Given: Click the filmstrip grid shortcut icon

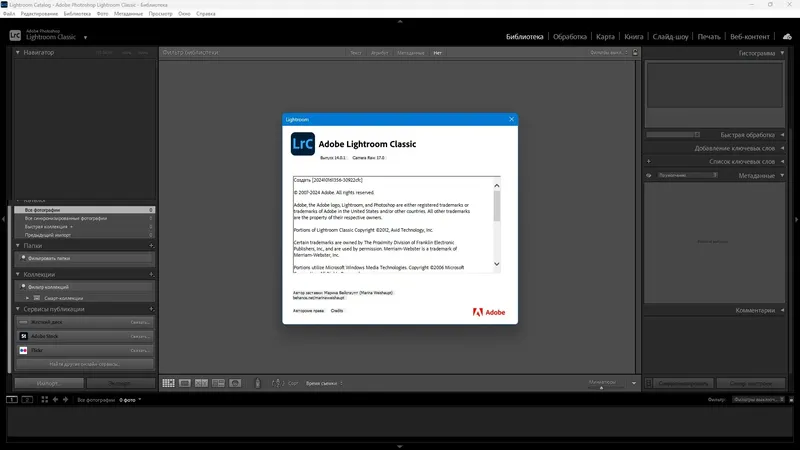Looking at the screenshot, I should pos(44,399).
